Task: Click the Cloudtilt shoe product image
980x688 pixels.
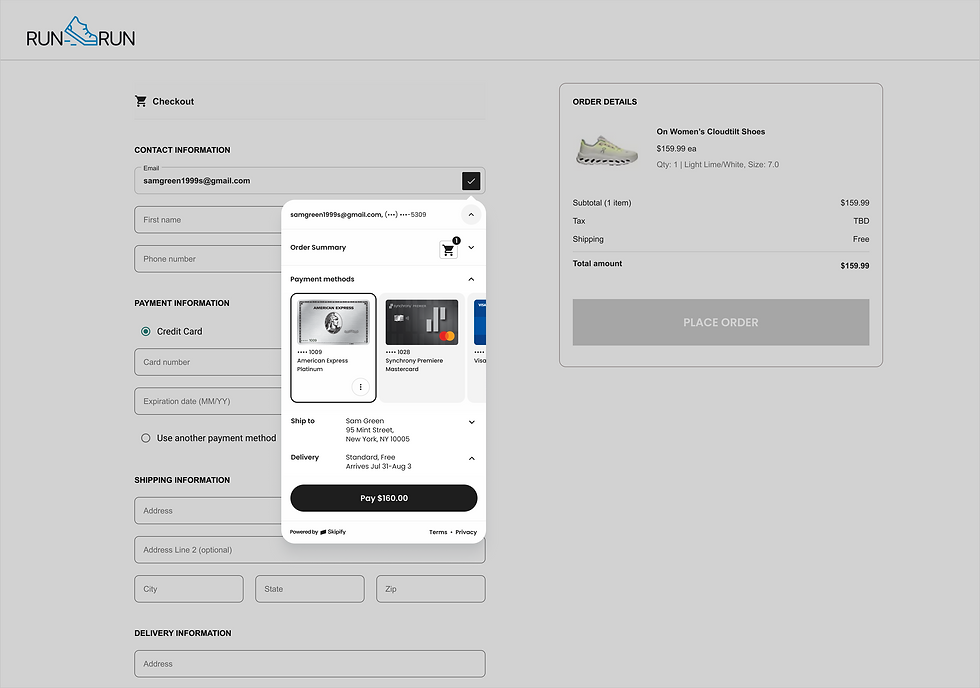Action: (606, 150)
